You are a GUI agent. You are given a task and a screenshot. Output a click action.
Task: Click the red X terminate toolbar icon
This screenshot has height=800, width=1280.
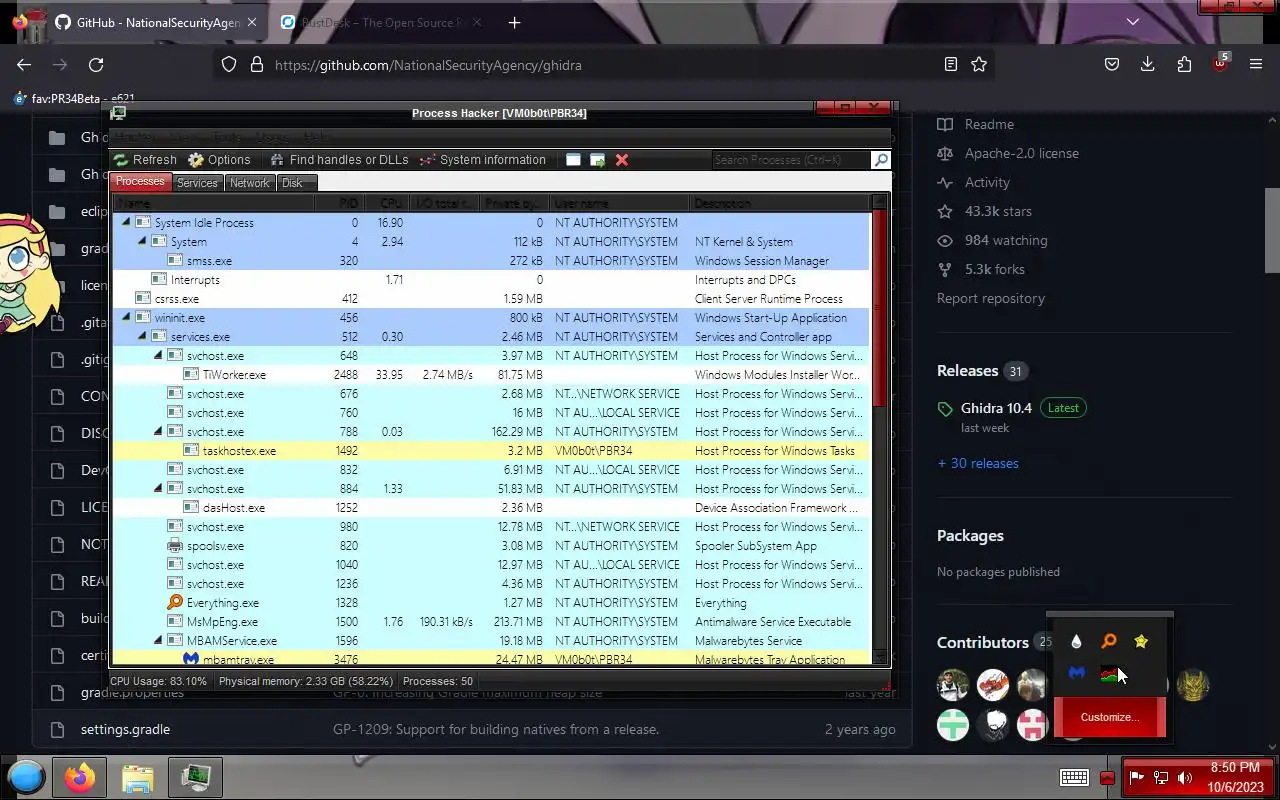[622, 160]
